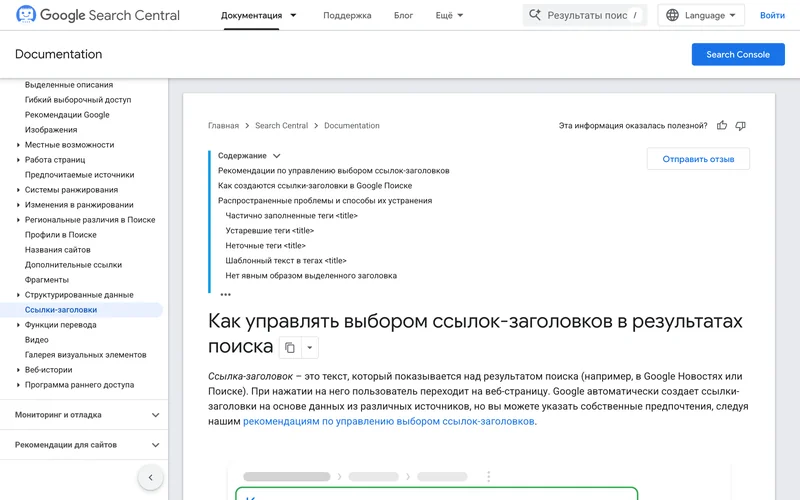Open Выделенные описания in sidebar
Screen dimensions: 800x500
pyautogui.click(x=69, y=85)
